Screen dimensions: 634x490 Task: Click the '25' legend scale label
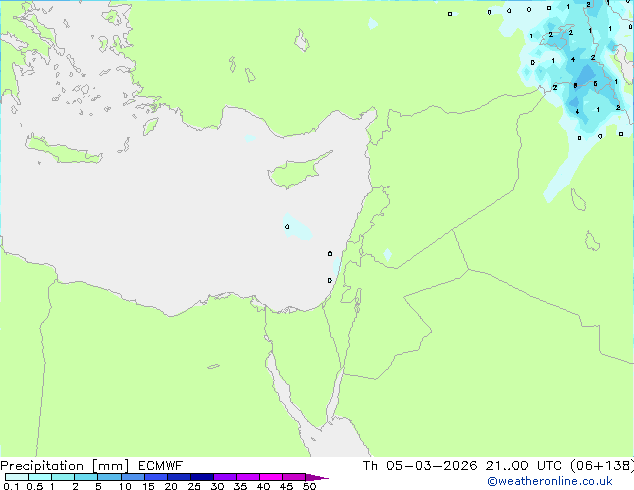click(x=194, y=486)
